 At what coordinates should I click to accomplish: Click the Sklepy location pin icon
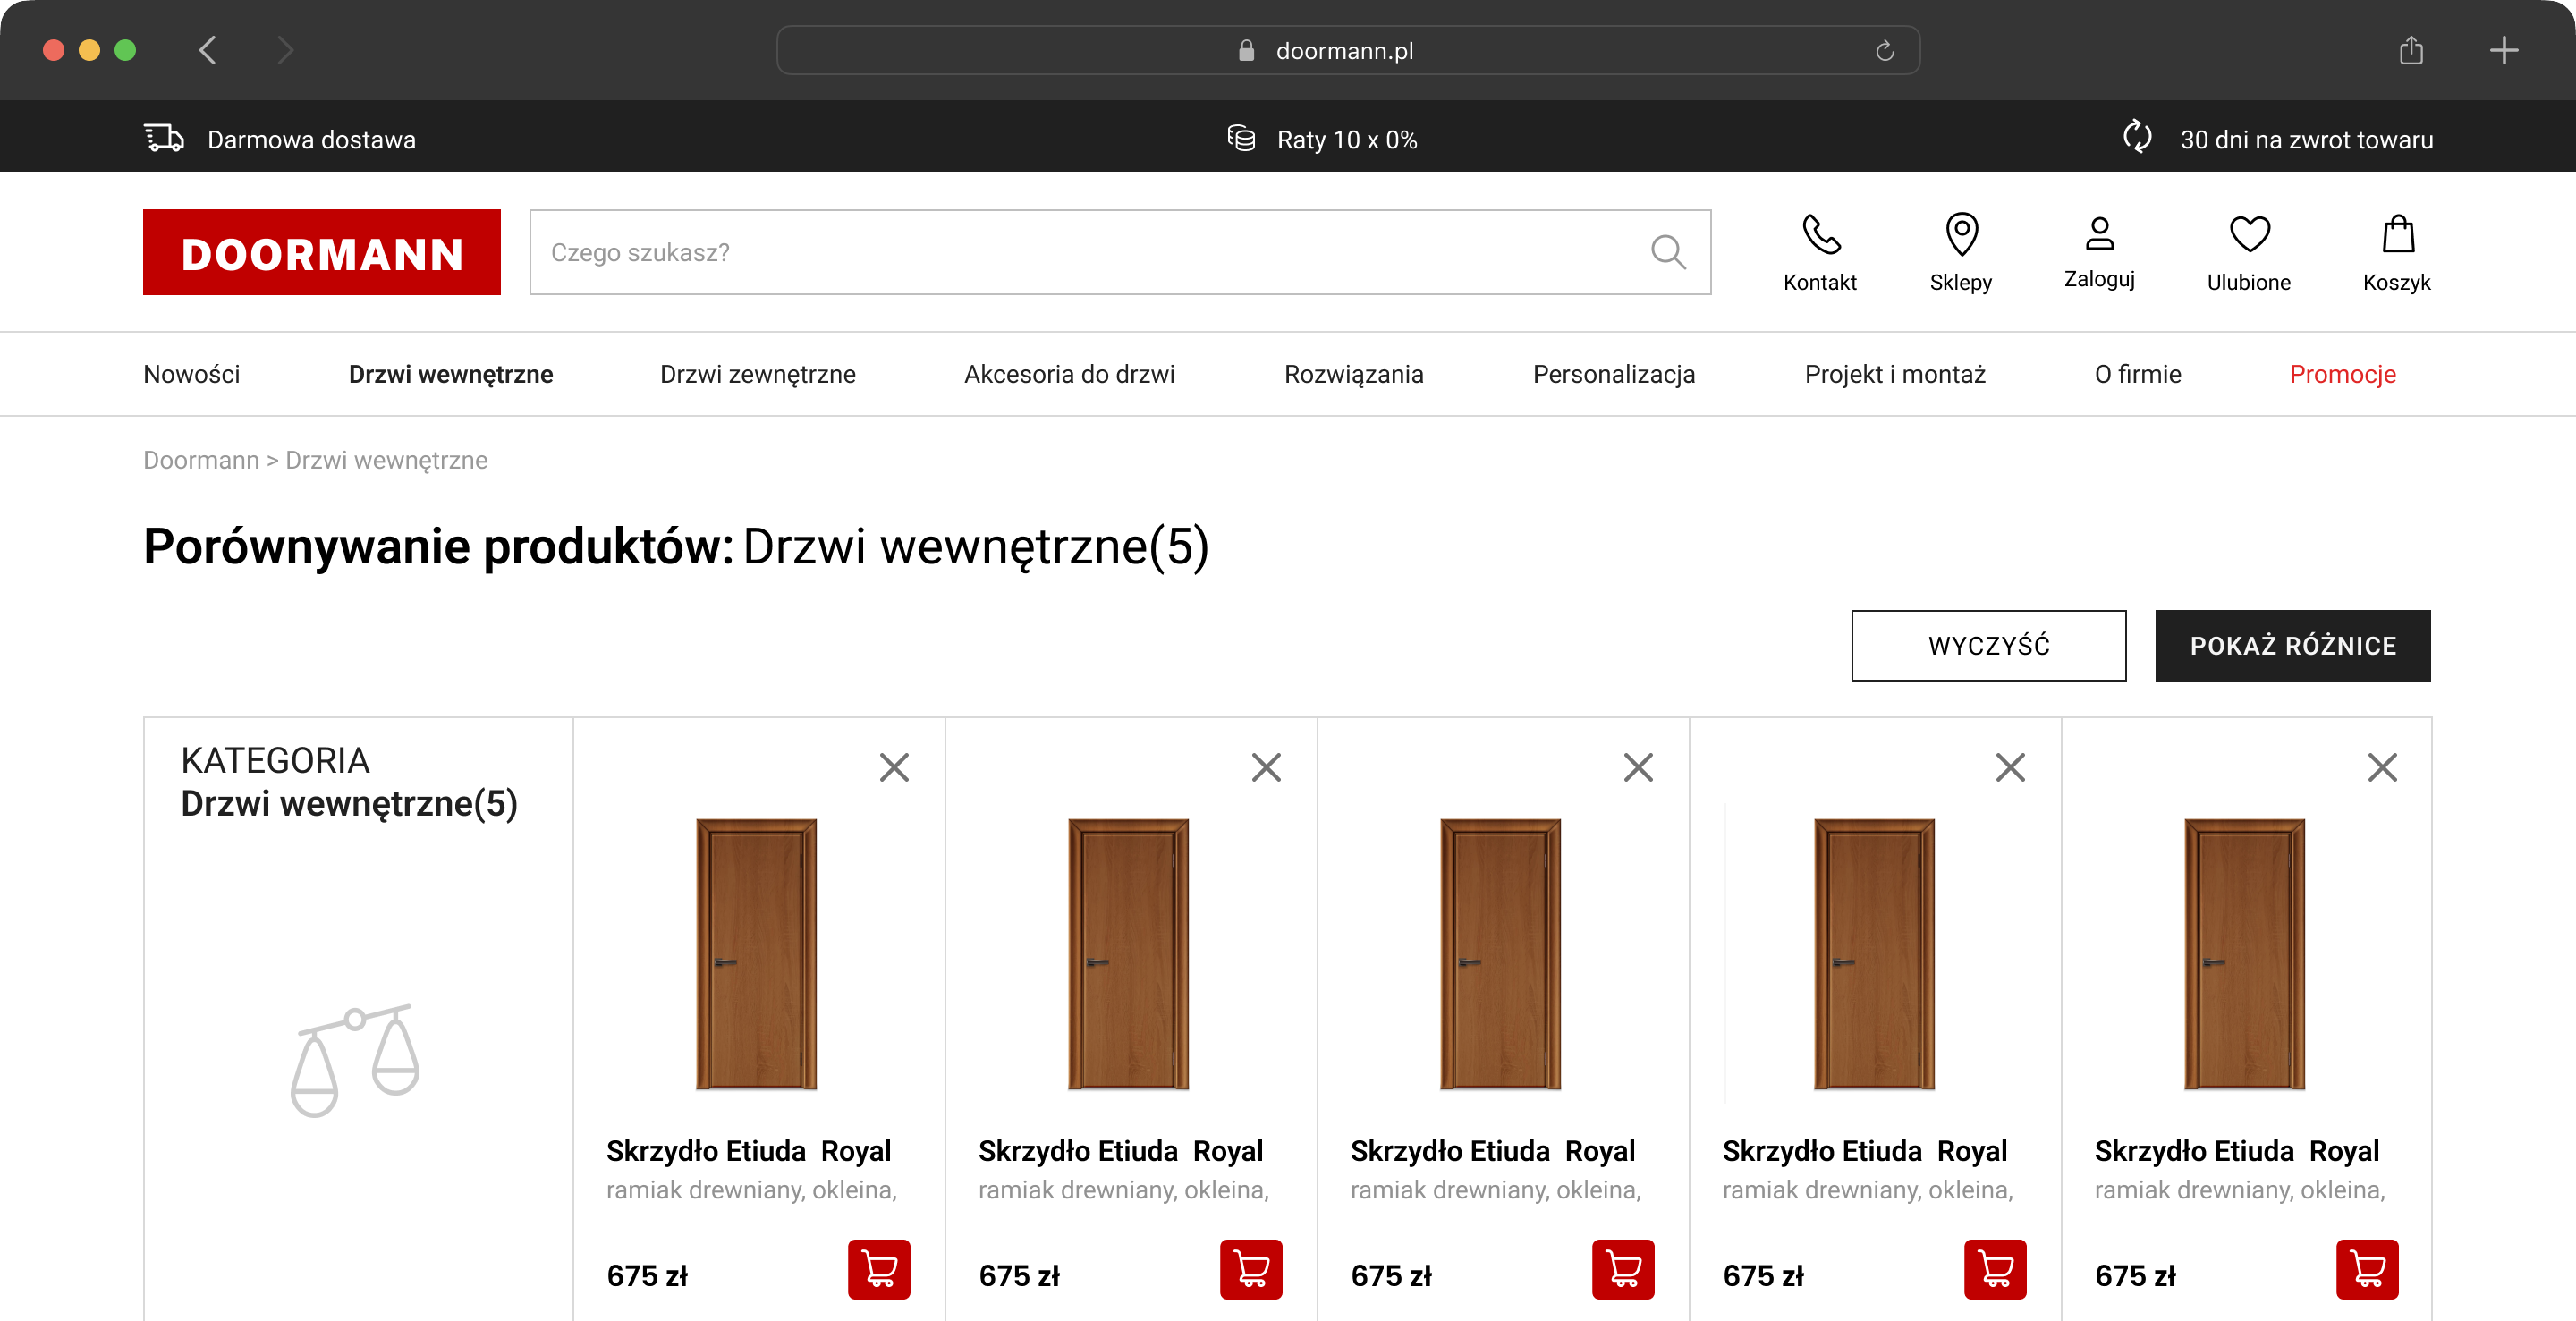pyautogui.click(x=1961, y=236)
